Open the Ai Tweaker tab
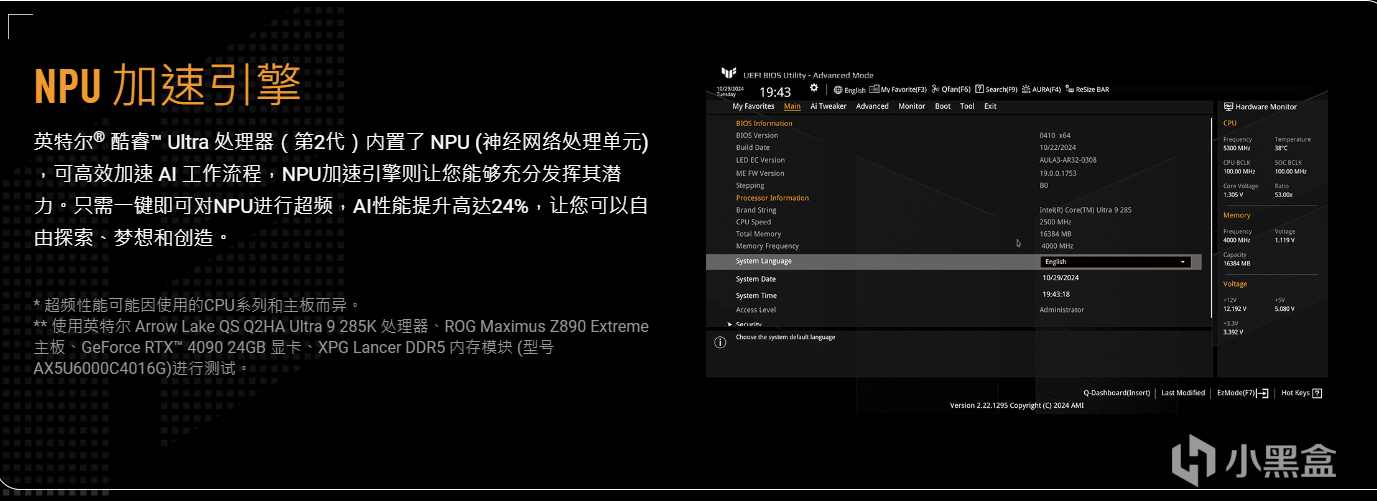This screenshot has height=501, width=1377. pyautogui.click(x=828, y=106)
